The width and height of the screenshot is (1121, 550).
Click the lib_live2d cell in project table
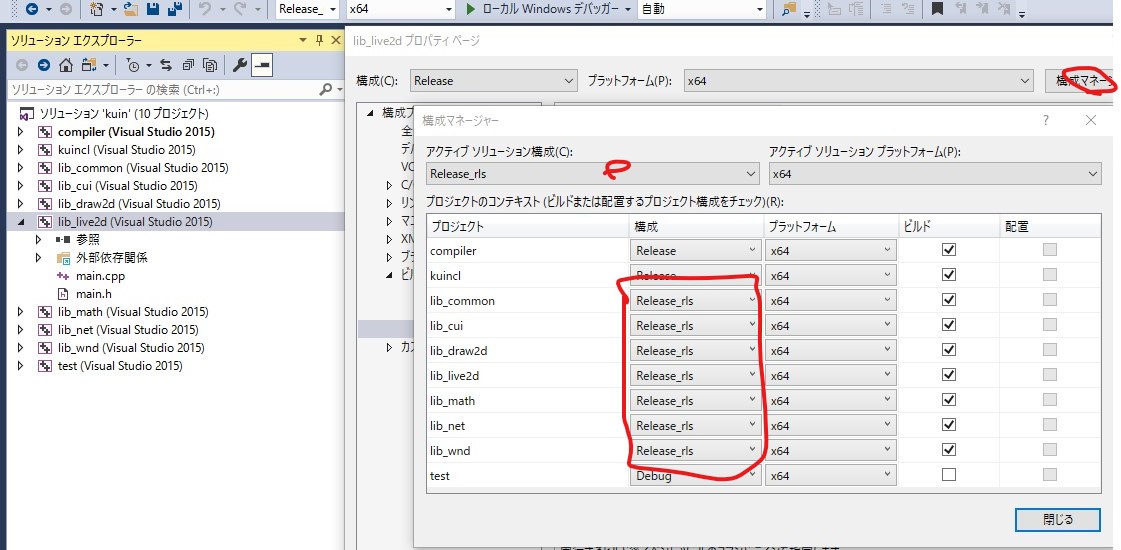tap(528, 375)
